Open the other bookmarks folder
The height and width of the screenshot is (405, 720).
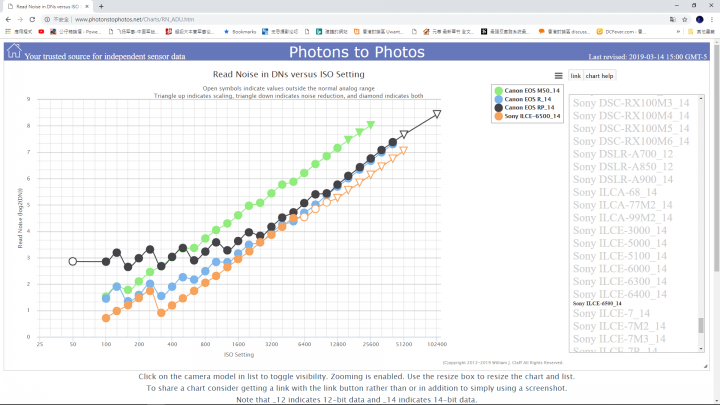(701, 32)
